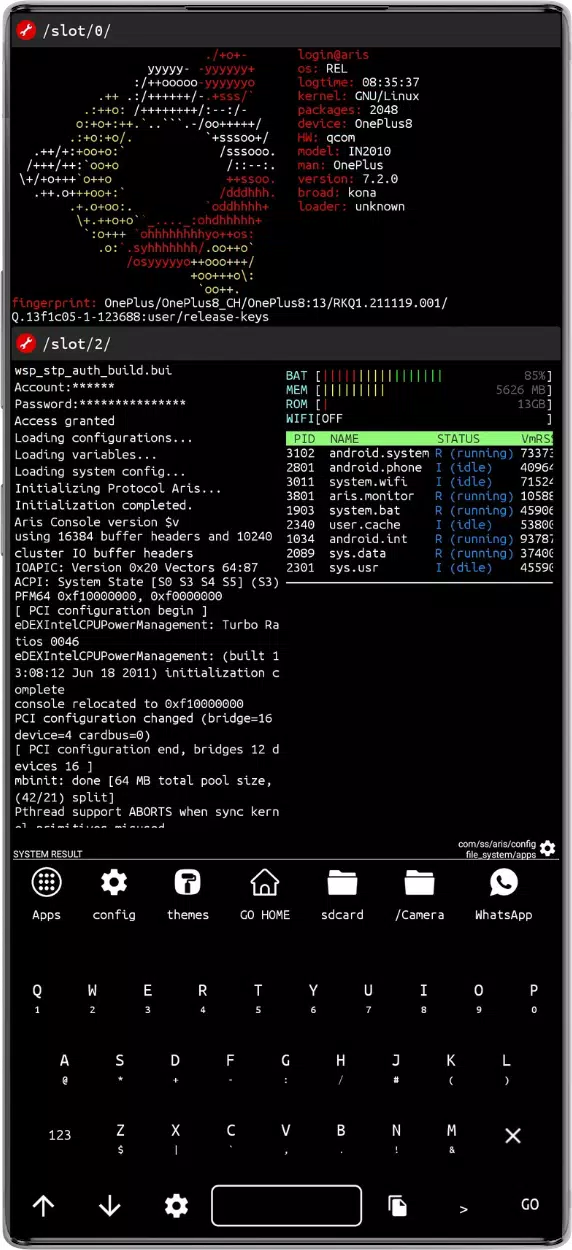The width and height of the screenshot is (572, 1250).
Task: Open the themes paint roller icon
Action: [x=187, y=882]
